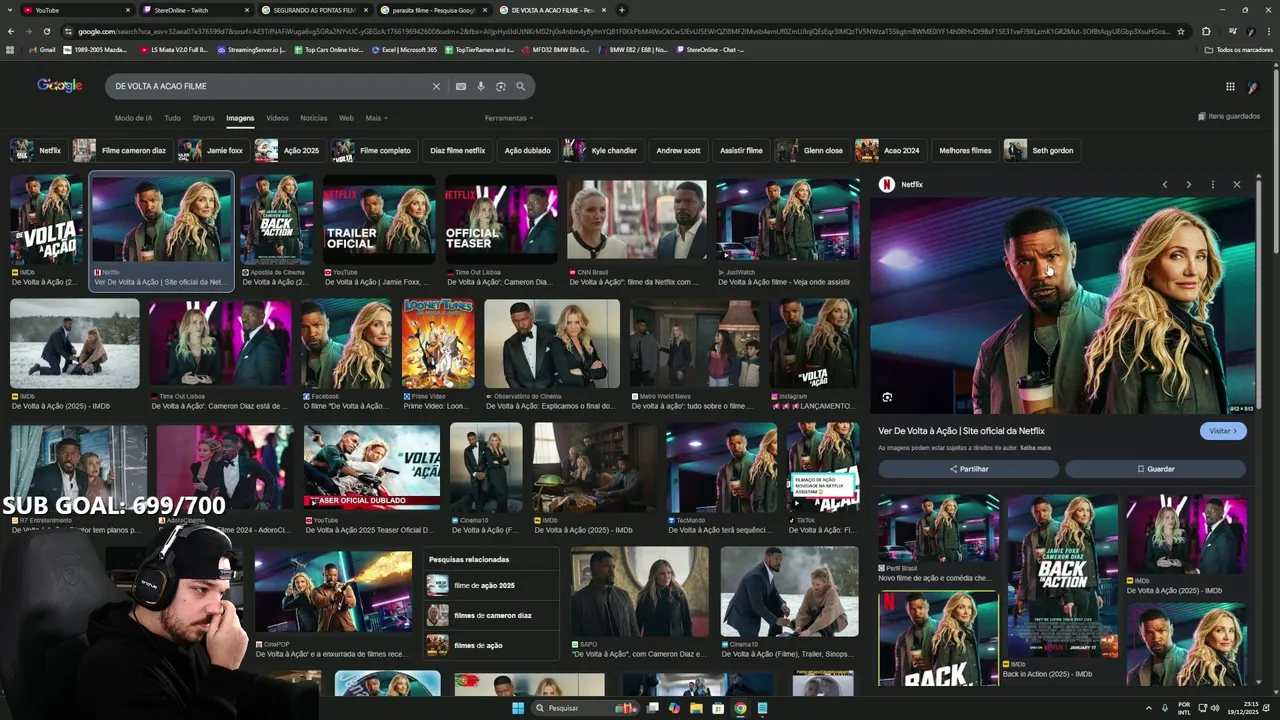Screen dimensions: 1280x720
Task: Bookmark this page with the star icon
Action: (1181, 31)
